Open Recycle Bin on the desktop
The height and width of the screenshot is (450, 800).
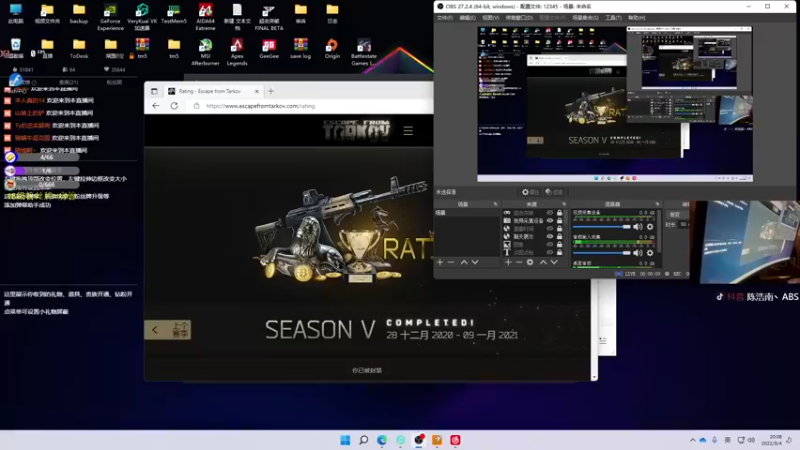[x=16, y=48]
